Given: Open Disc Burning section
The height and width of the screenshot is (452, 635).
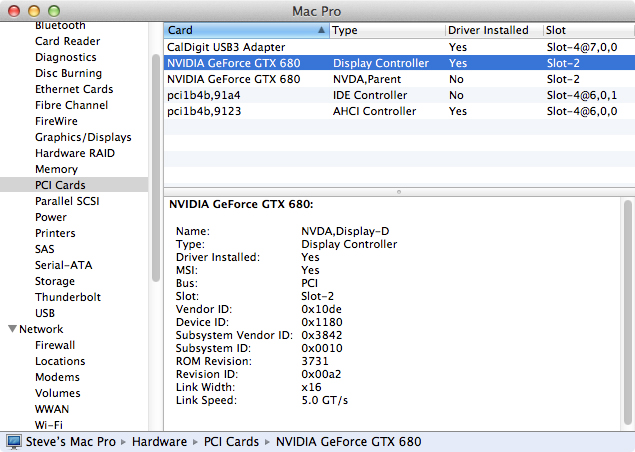Looking at the screenshot, I should click(68, 73).
